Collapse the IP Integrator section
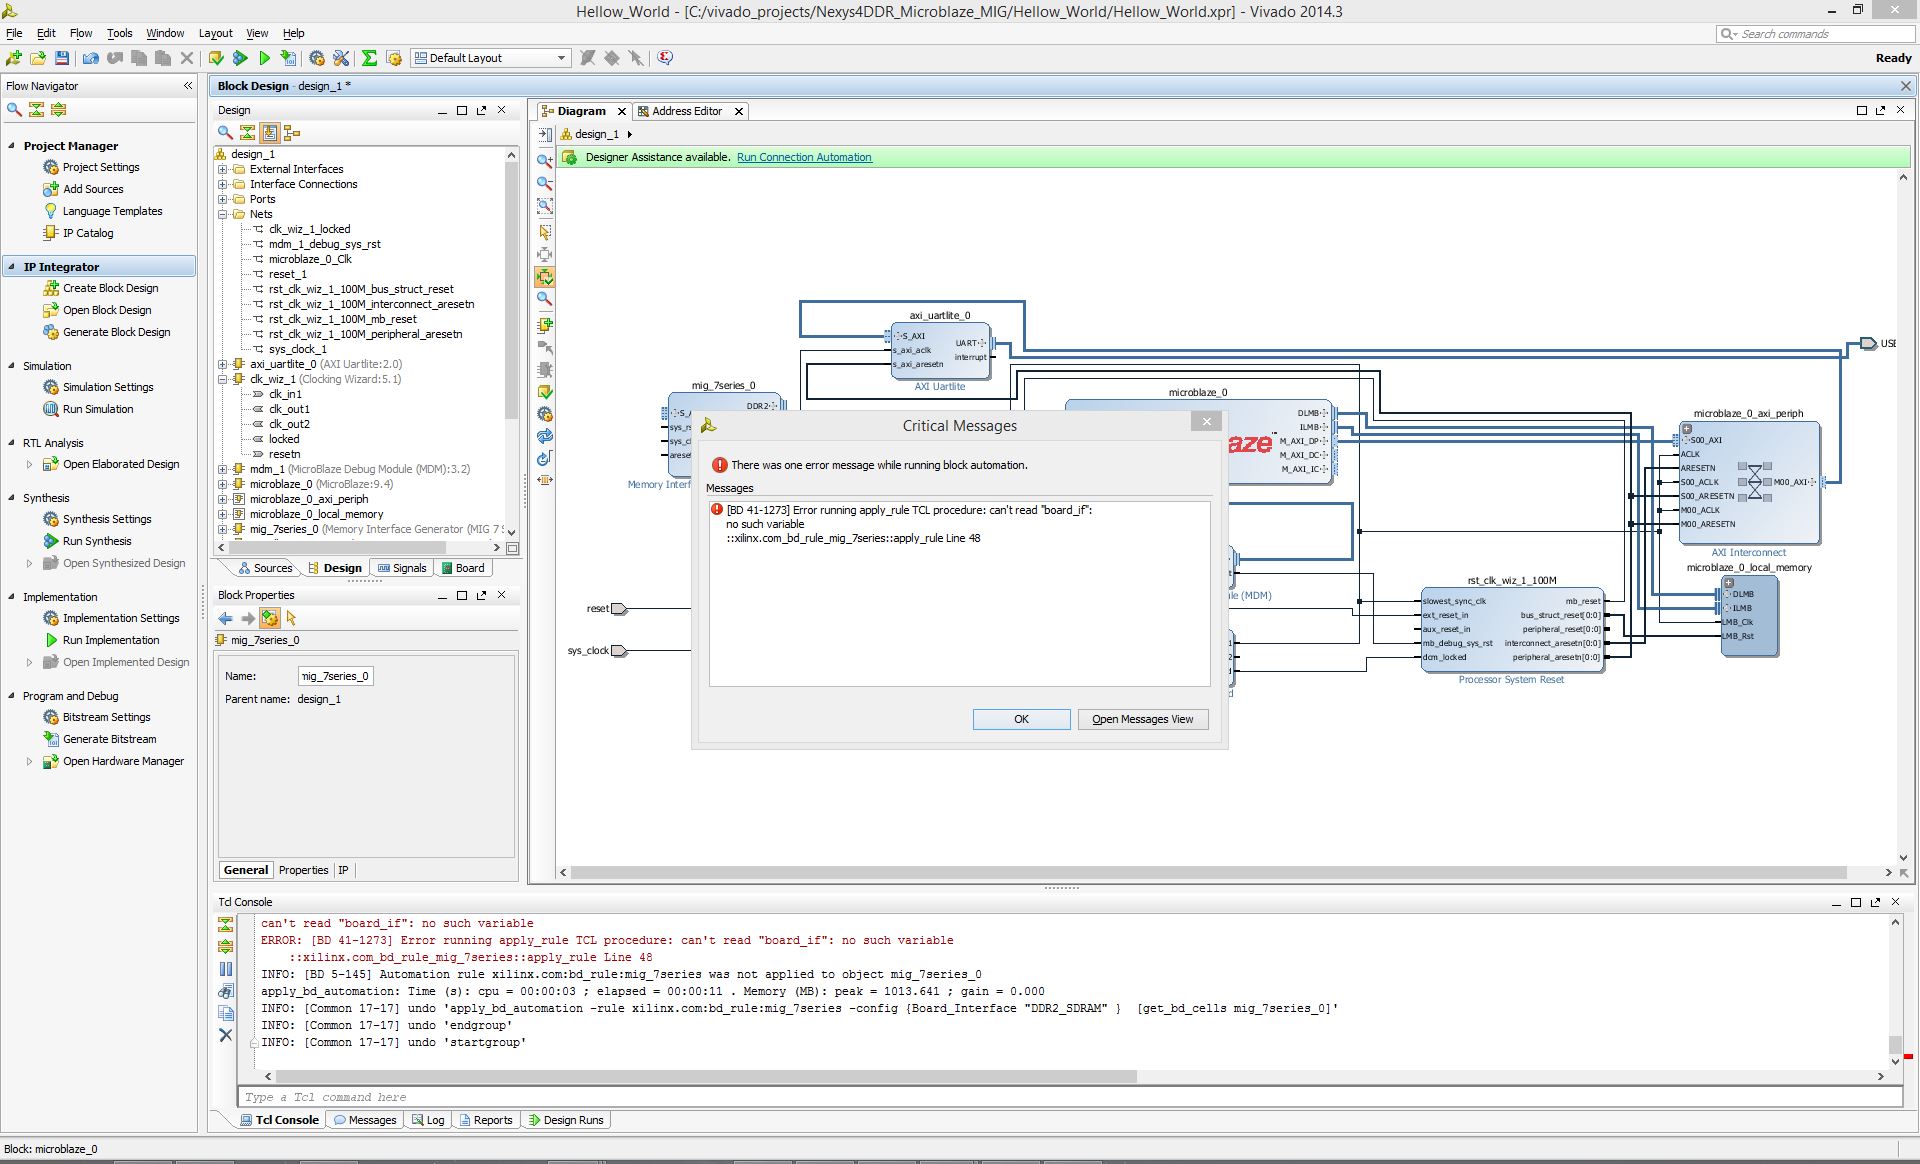The image size is (1920, 1164). [x=12, y=267]
